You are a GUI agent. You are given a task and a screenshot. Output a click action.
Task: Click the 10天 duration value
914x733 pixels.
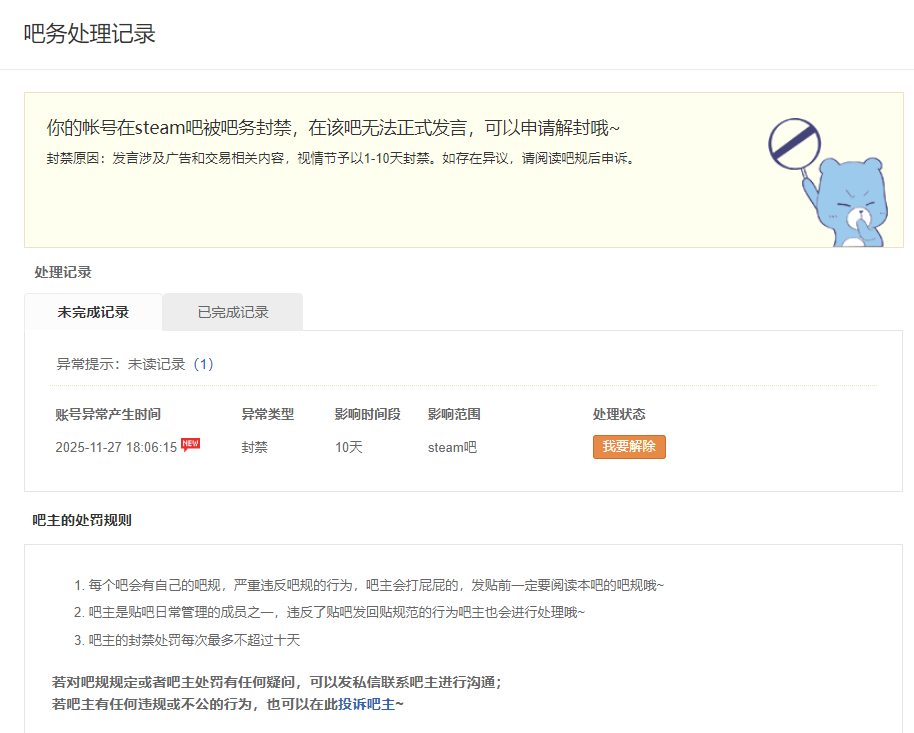tap(349, 447)
